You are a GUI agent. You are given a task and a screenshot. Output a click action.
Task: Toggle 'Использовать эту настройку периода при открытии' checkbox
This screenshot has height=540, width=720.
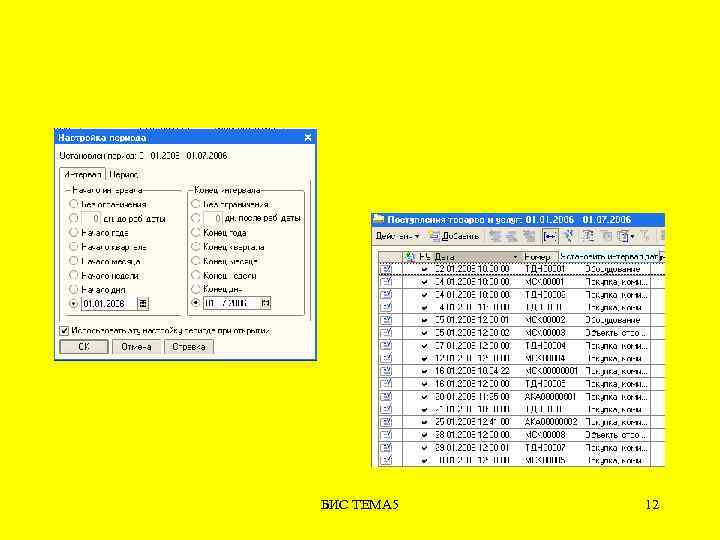click(64, 331)
